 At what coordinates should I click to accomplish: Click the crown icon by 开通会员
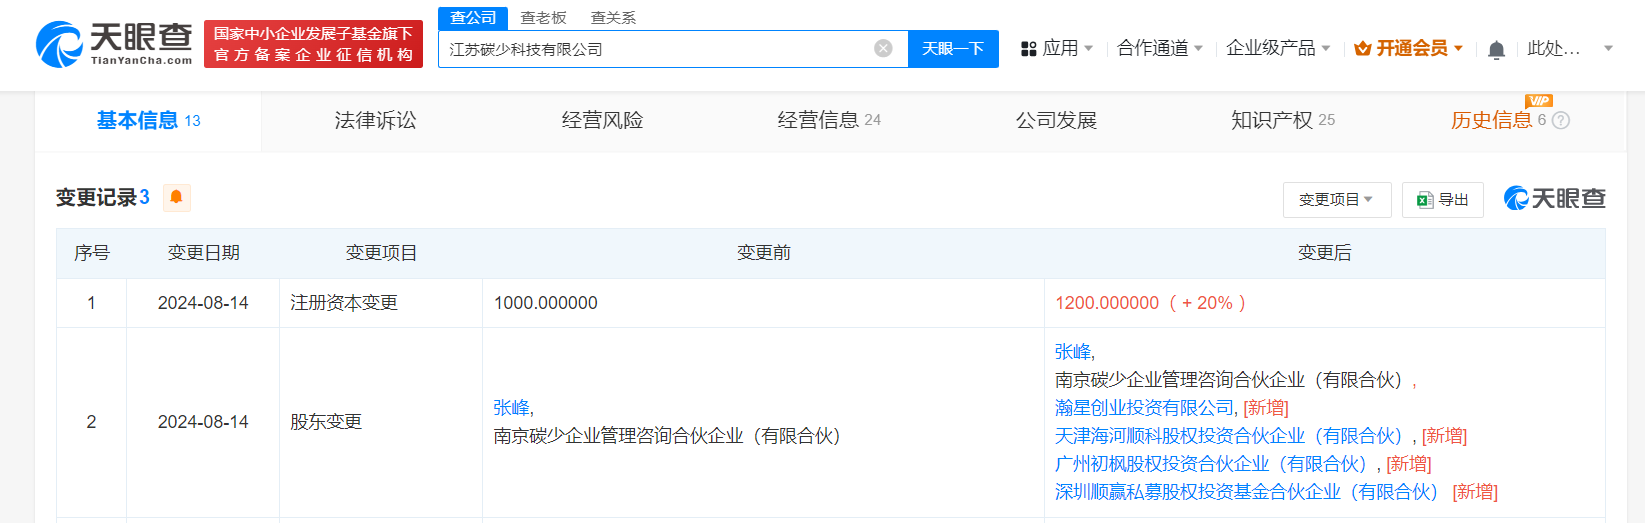(1362, 49)
